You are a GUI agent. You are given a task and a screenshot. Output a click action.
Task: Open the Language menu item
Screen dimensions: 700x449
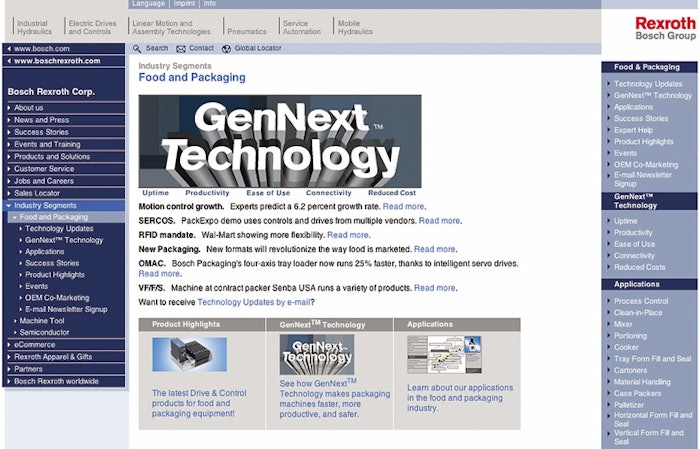coord(149,4)
